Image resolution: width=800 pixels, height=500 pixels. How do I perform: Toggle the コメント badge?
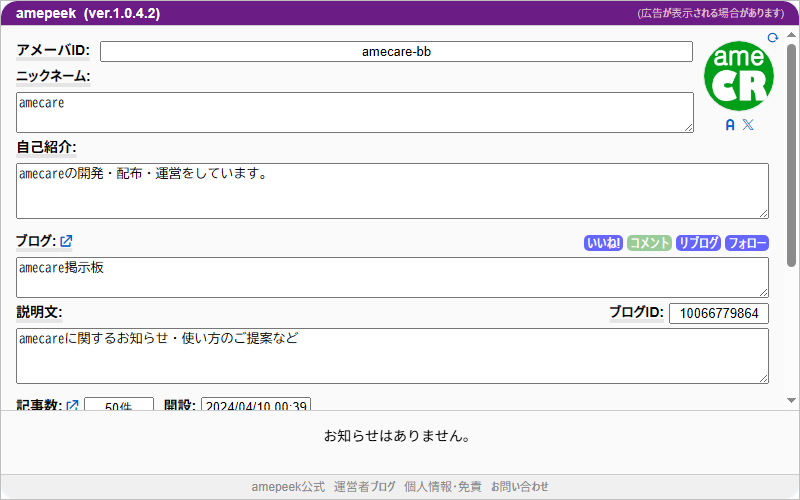(649, 243)
